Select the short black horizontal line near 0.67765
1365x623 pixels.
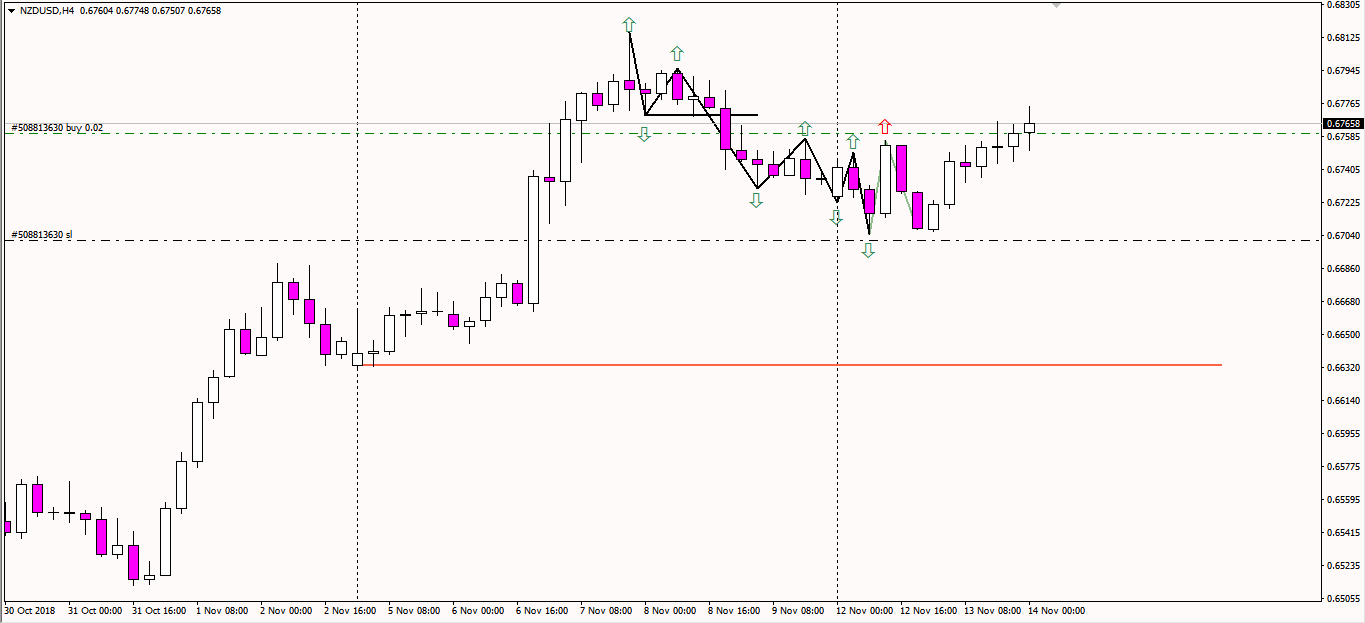pos(701,115)
